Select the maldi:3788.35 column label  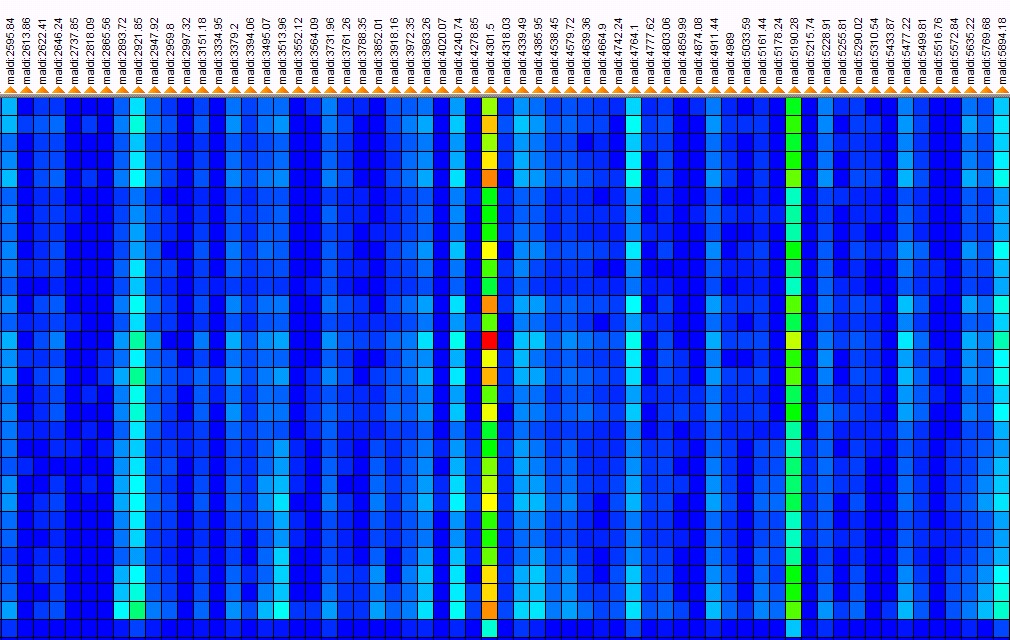click(x=363, y=51)
